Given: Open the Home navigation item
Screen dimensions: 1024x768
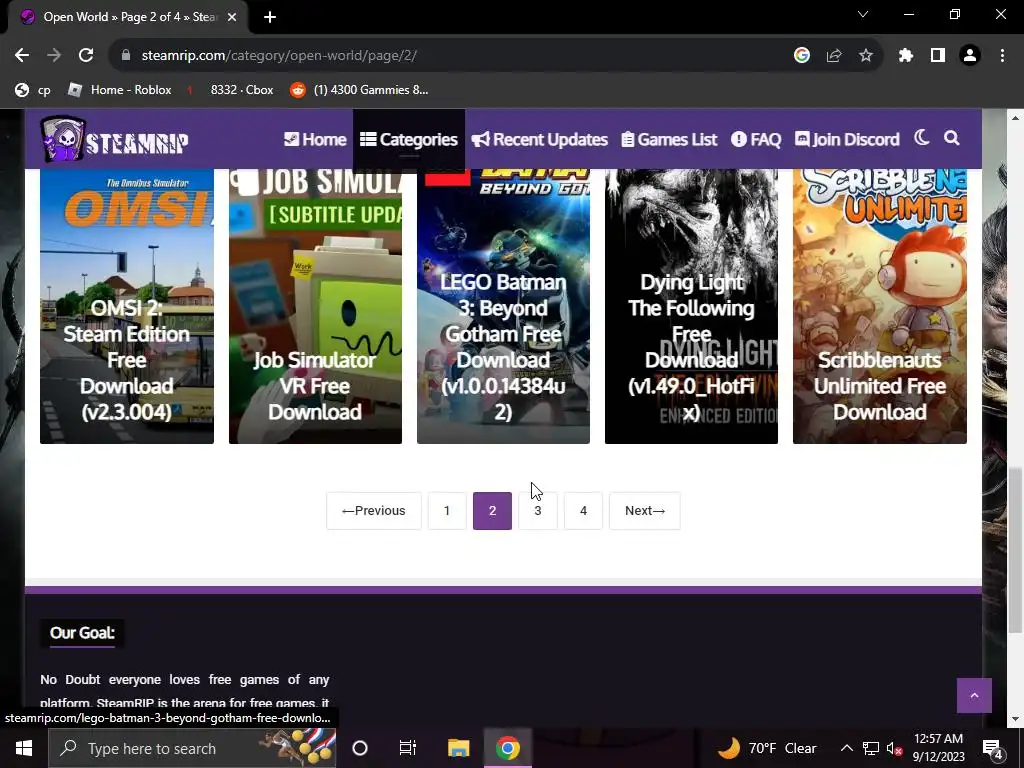Looking at the screenshot, I should [x=315, y=139].
